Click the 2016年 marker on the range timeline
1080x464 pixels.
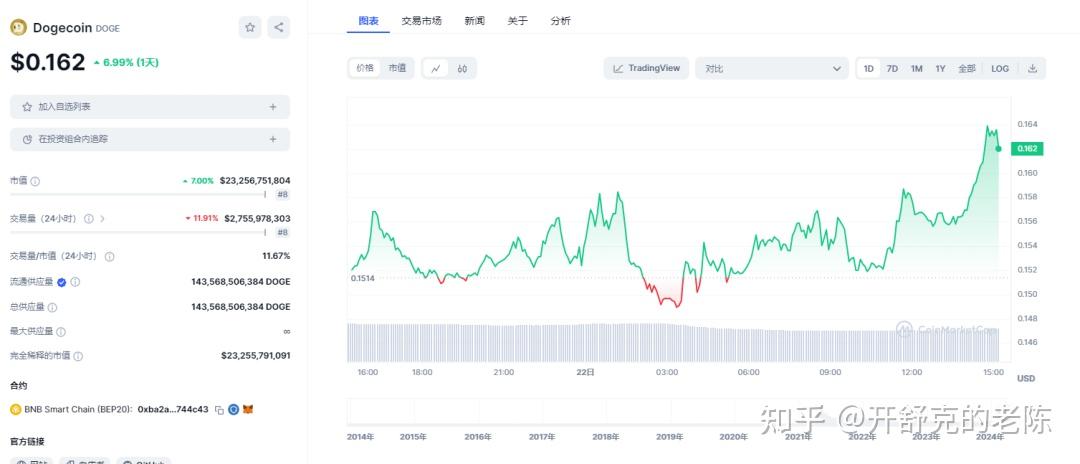478,437
